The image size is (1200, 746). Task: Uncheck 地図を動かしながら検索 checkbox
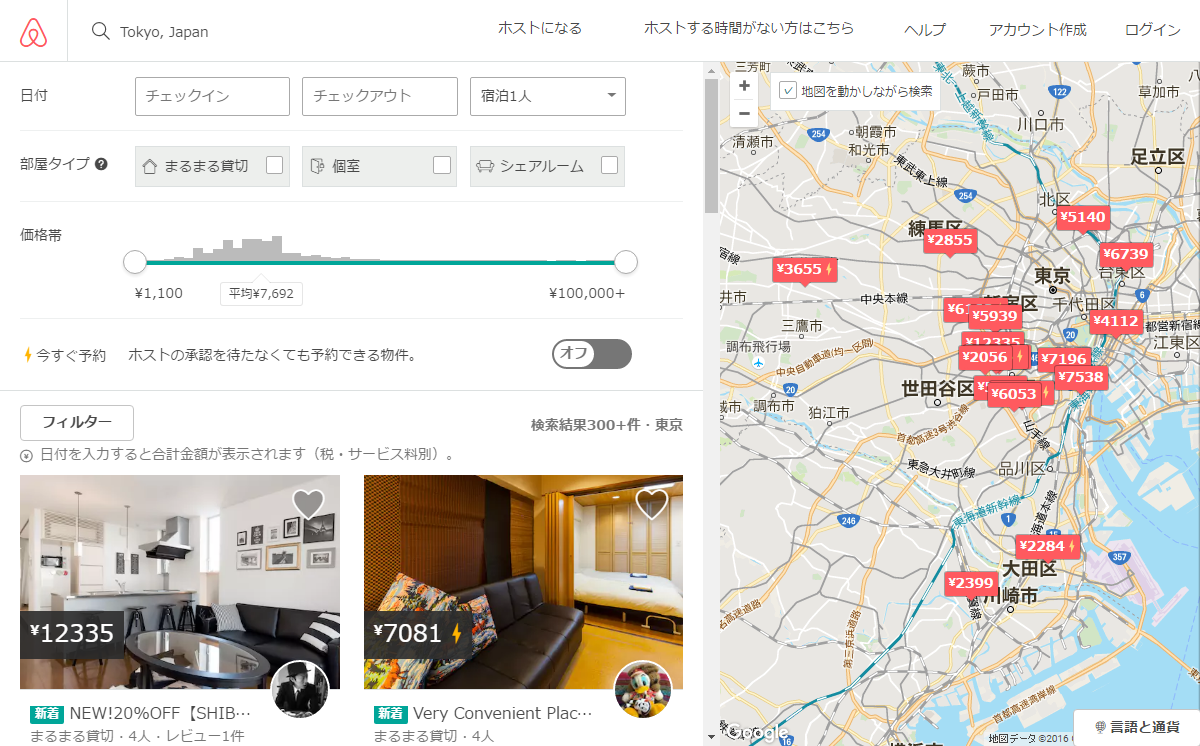[x=788, y=90]
